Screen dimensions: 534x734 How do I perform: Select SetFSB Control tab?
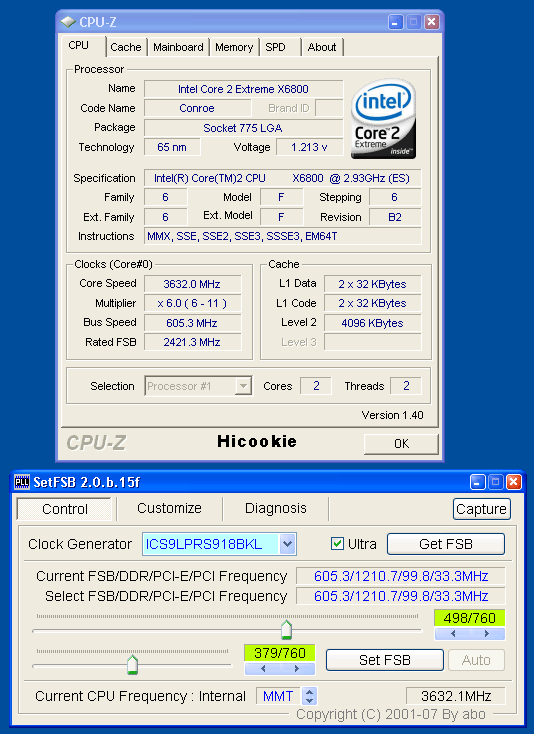pos(65,509)
